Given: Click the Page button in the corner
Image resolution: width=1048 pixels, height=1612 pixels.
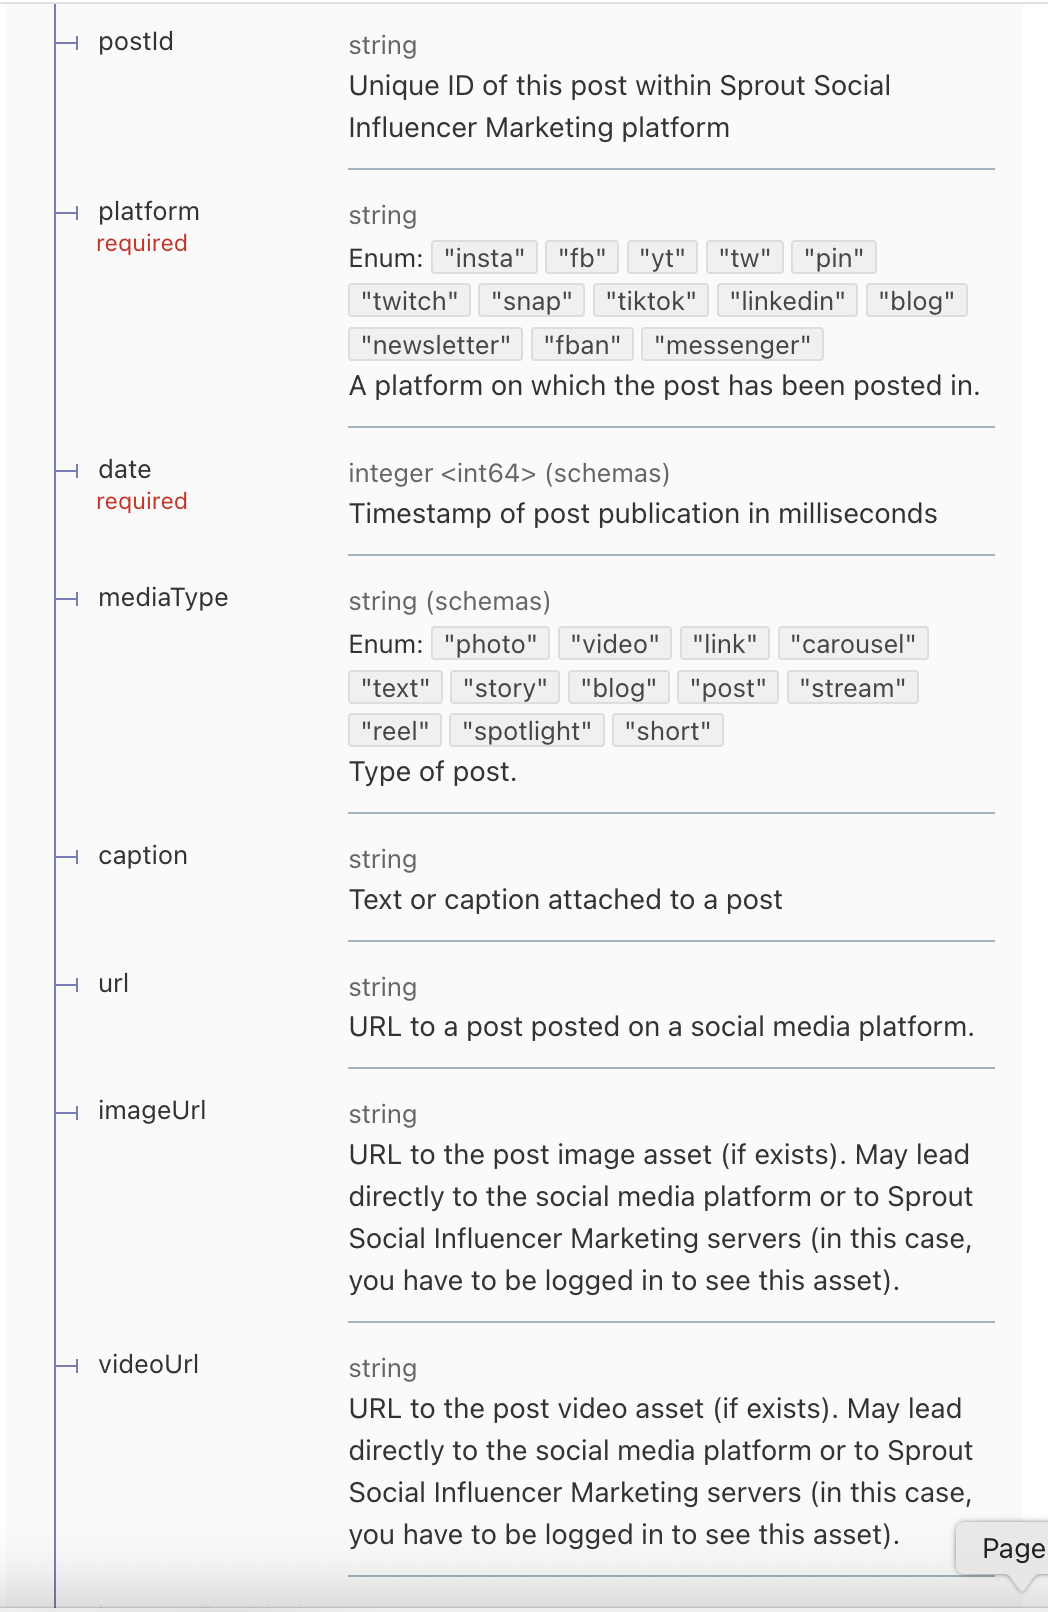Looking at the screenshot, I should [x=1012, y=1549].
